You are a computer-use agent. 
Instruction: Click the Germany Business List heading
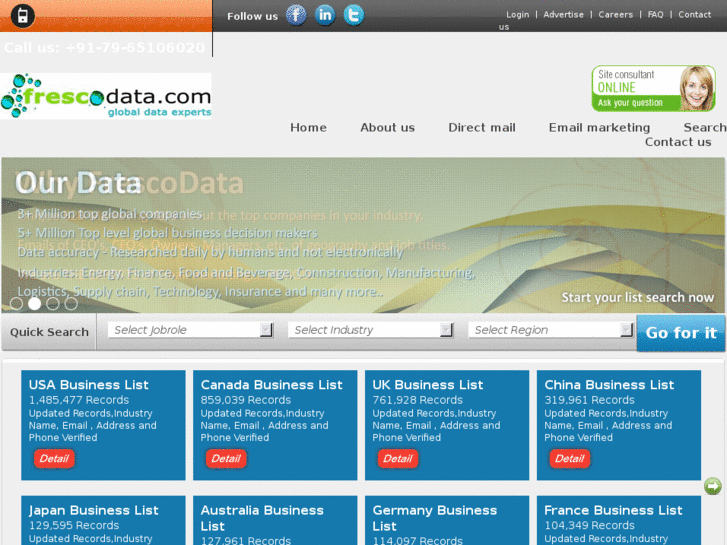(434, 518)
